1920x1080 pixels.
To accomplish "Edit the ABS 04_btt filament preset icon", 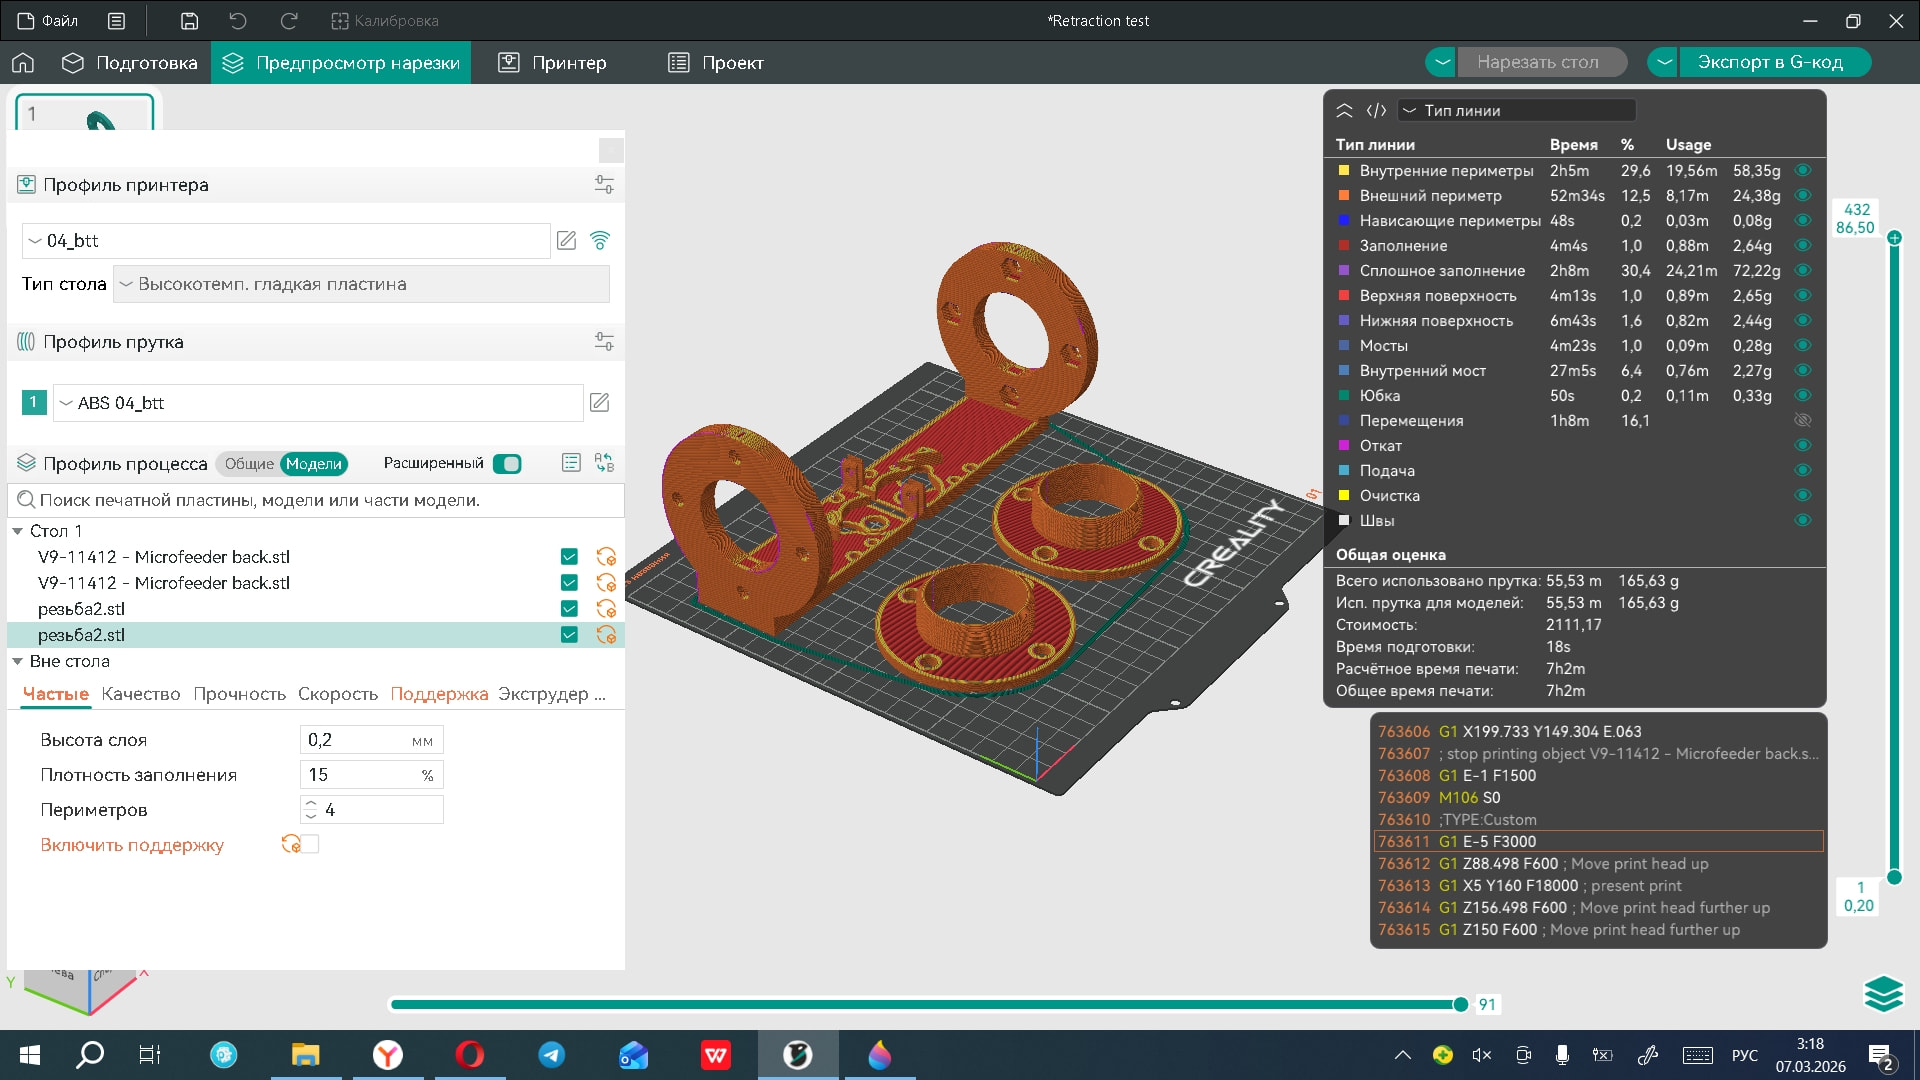I will coord(599,403).
